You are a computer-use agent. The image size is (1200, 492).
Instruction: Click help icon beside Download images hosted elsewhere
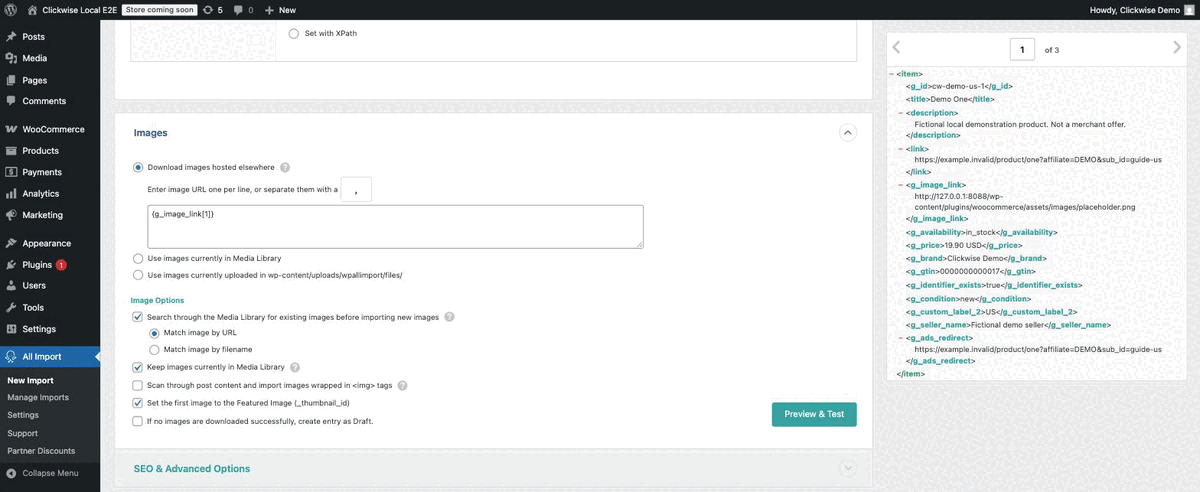pos(285,167)
